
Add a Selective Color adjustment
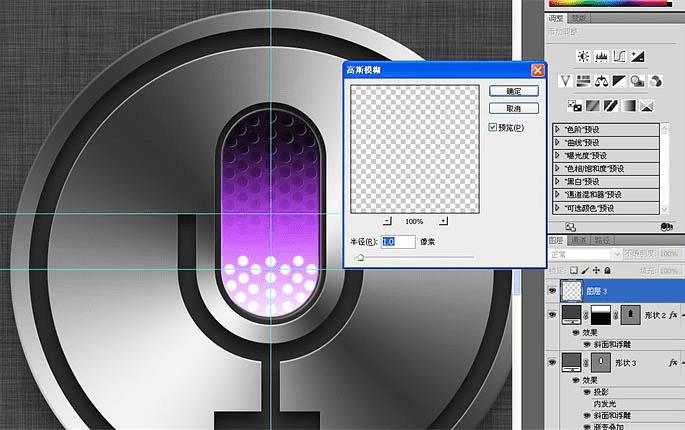click(647, 105)
